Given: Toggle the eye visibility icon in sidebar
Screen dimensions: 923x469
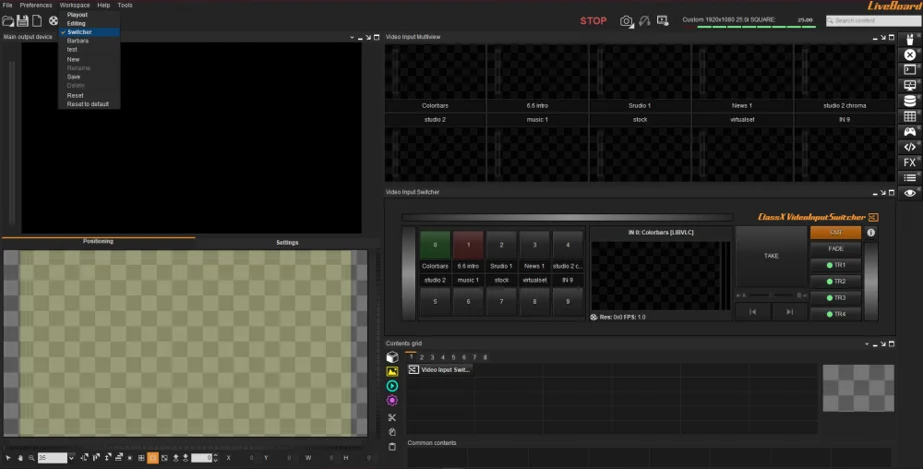Looking at the screenshot, I should pyautogui.click(x=909, y=192).
